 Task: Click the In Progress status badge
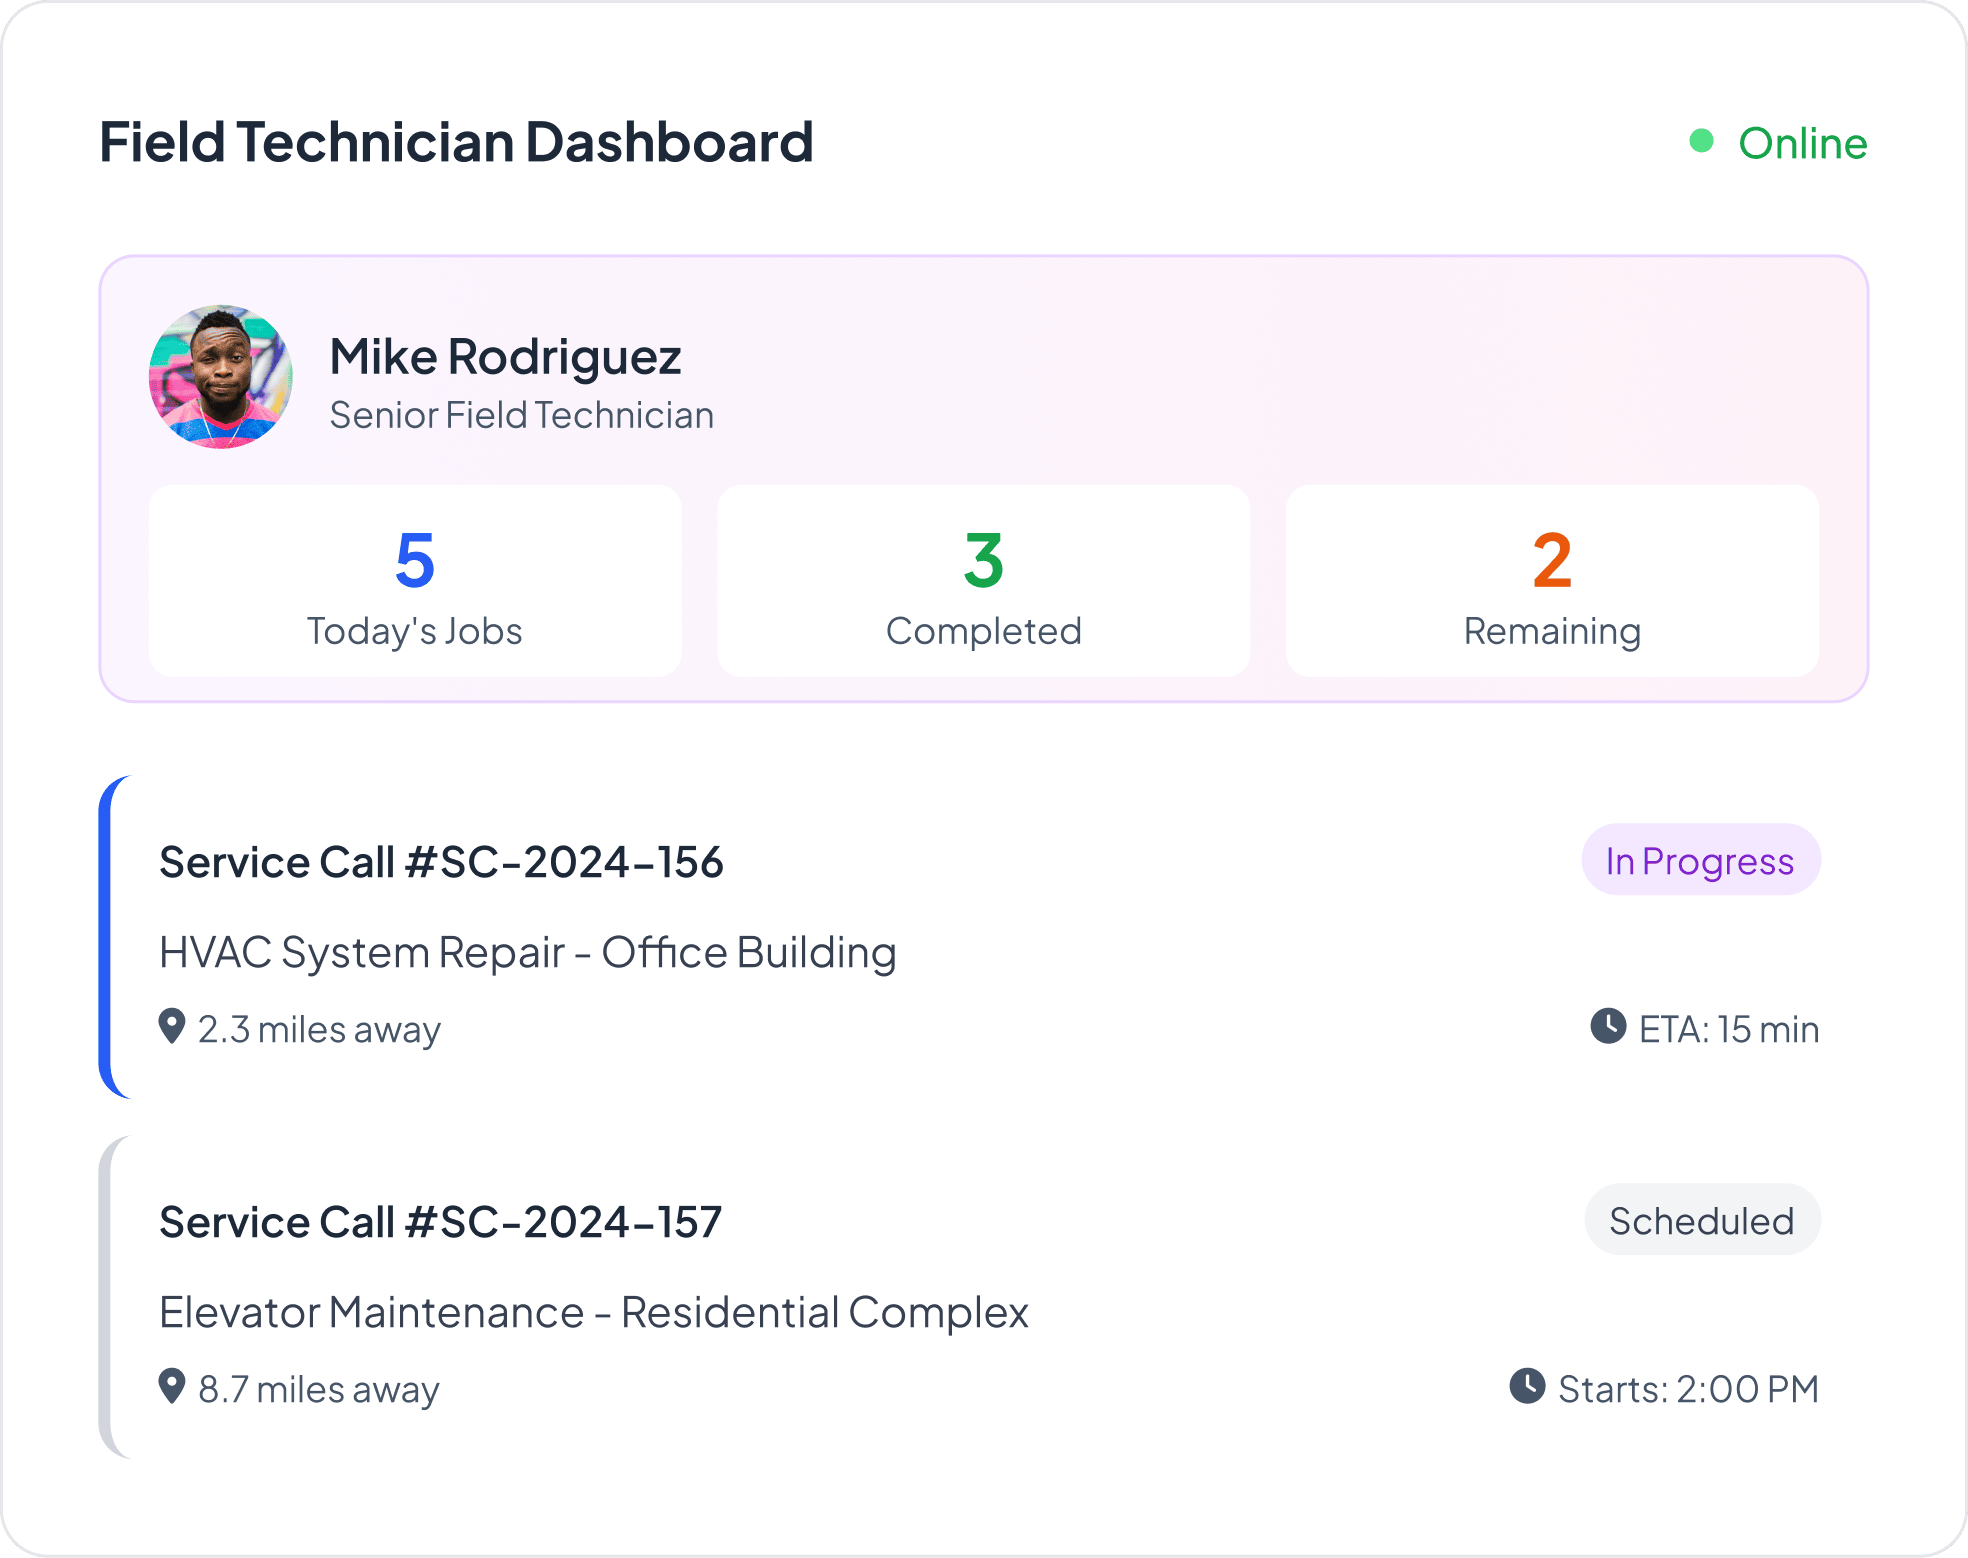click(x=1700, y=860)
